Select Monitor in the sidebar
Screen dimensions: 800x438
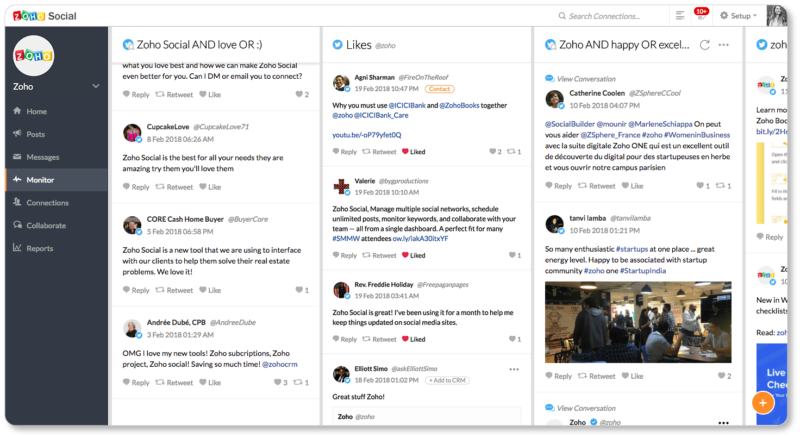click(40, 180)
